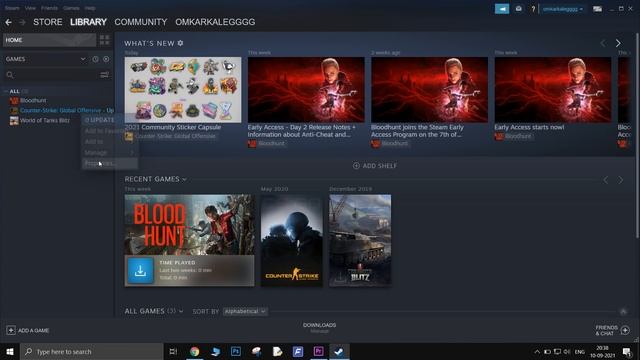The height and width of the screenshot is (360, 640).
Task: Open the OMKARKALEGGGG profile tab
Action: 215,22
